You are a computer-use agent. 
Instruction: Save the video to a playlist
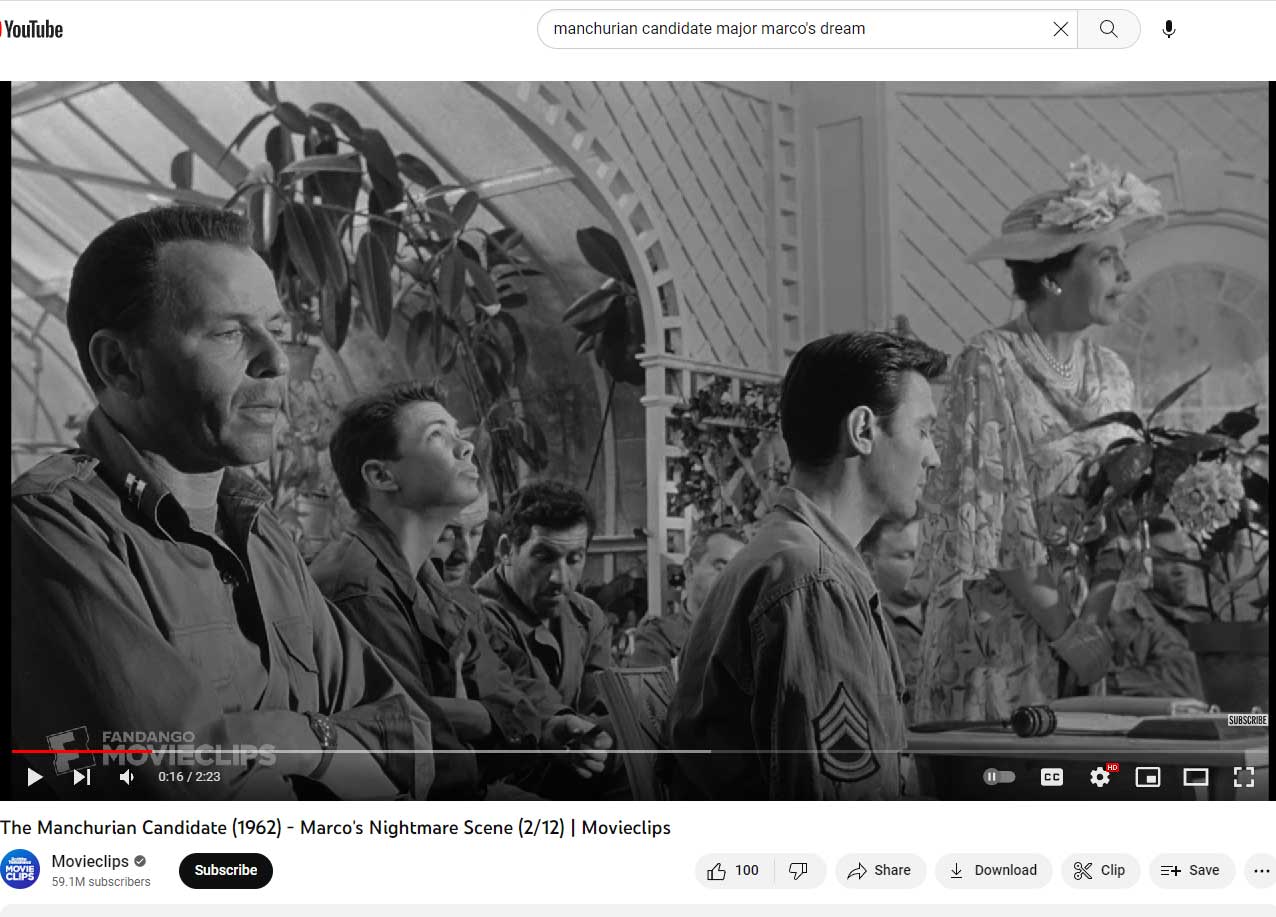[1191, 870]
